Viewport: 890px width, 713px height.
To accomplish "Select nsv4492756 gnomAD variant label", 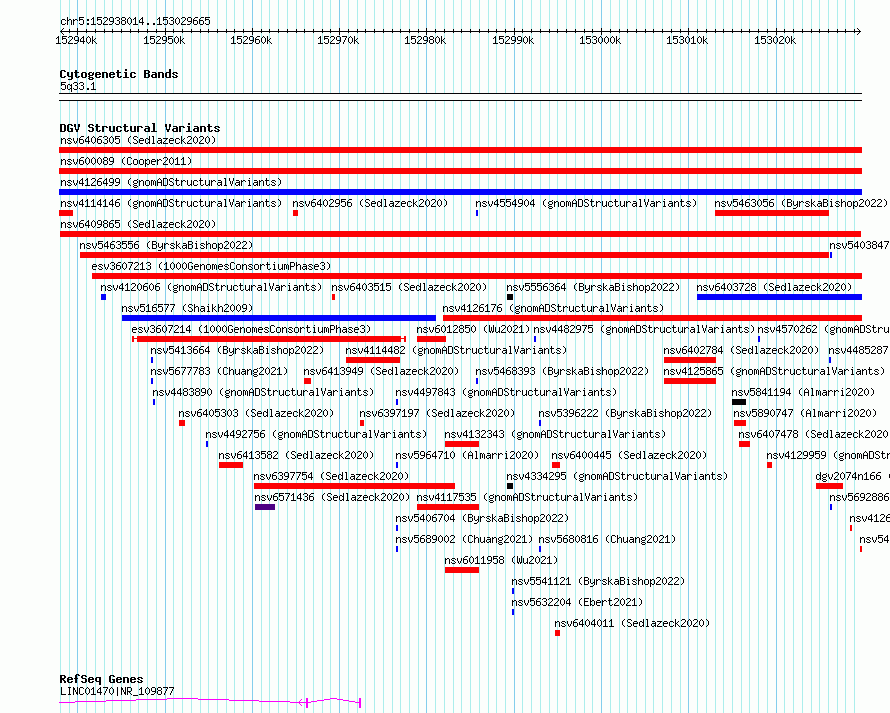I will click(x=316, y=434).
